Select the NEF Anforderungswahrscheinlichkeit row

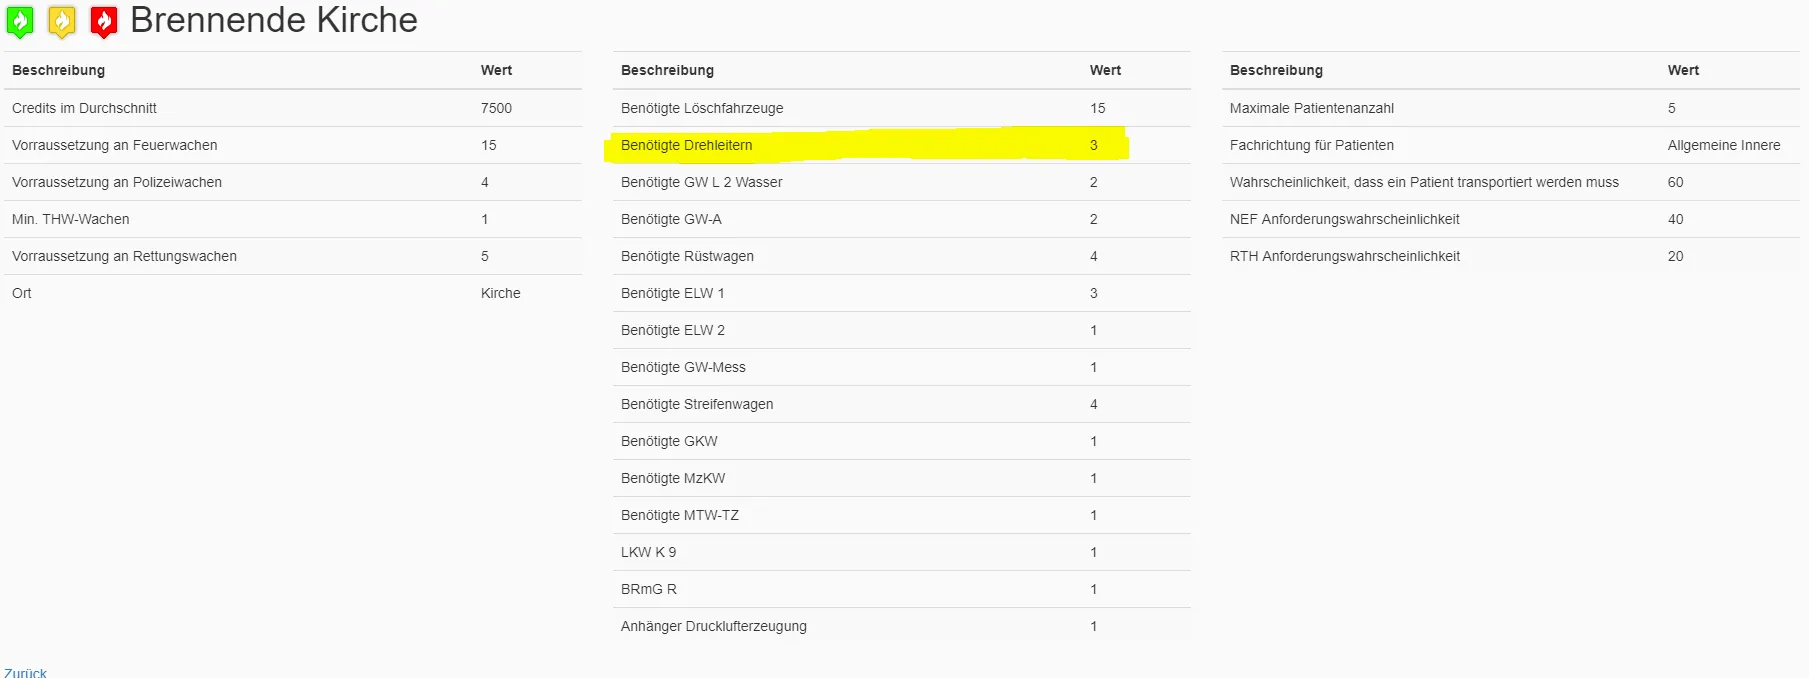coord(1344,219)
